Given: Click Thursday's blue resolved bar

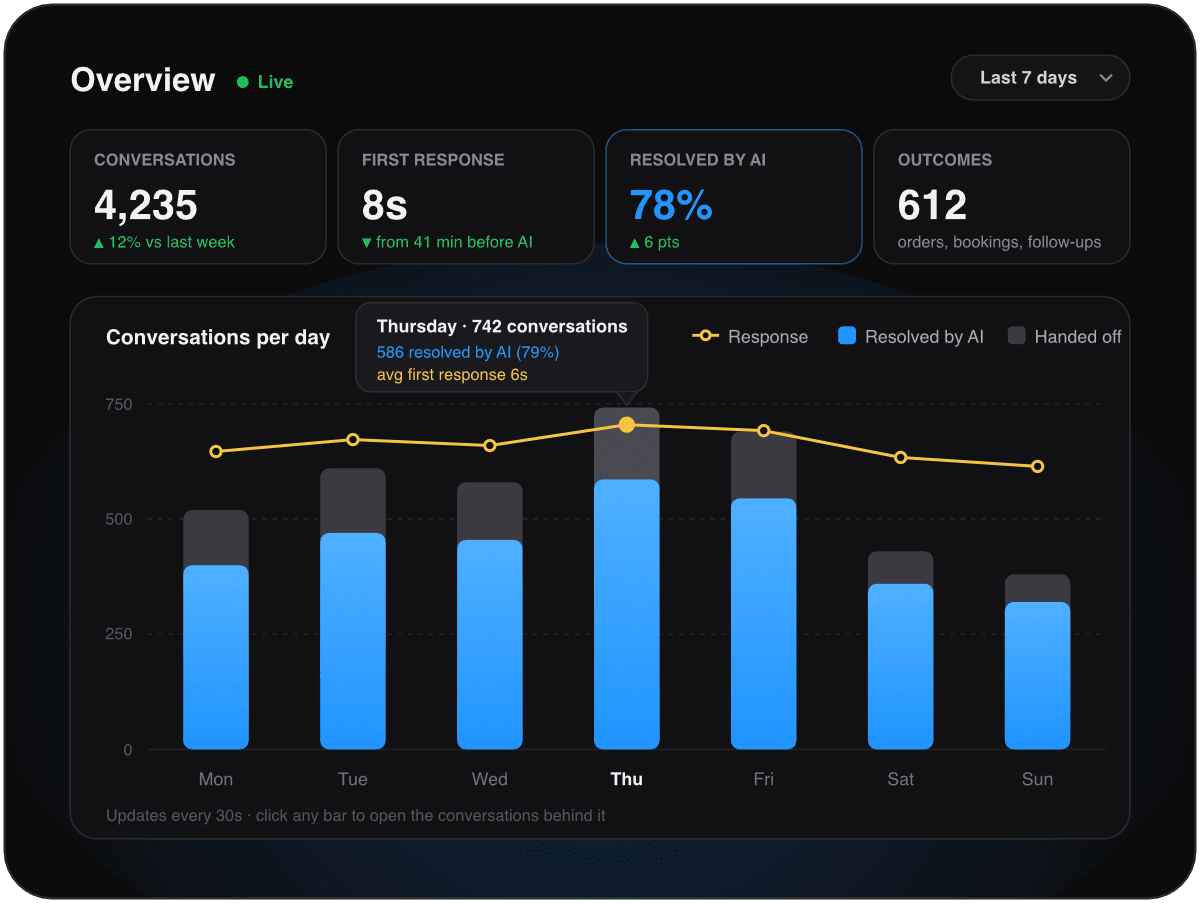Looking at the screenshot, I should click(627, 614).
